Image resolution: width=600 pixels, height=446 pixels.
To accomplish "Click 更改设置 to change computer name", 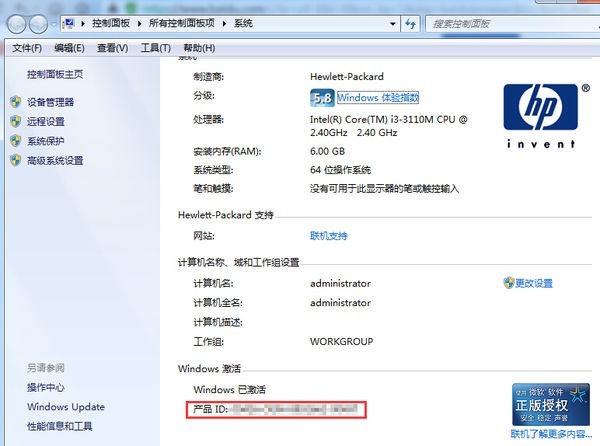I will [534, 284].
